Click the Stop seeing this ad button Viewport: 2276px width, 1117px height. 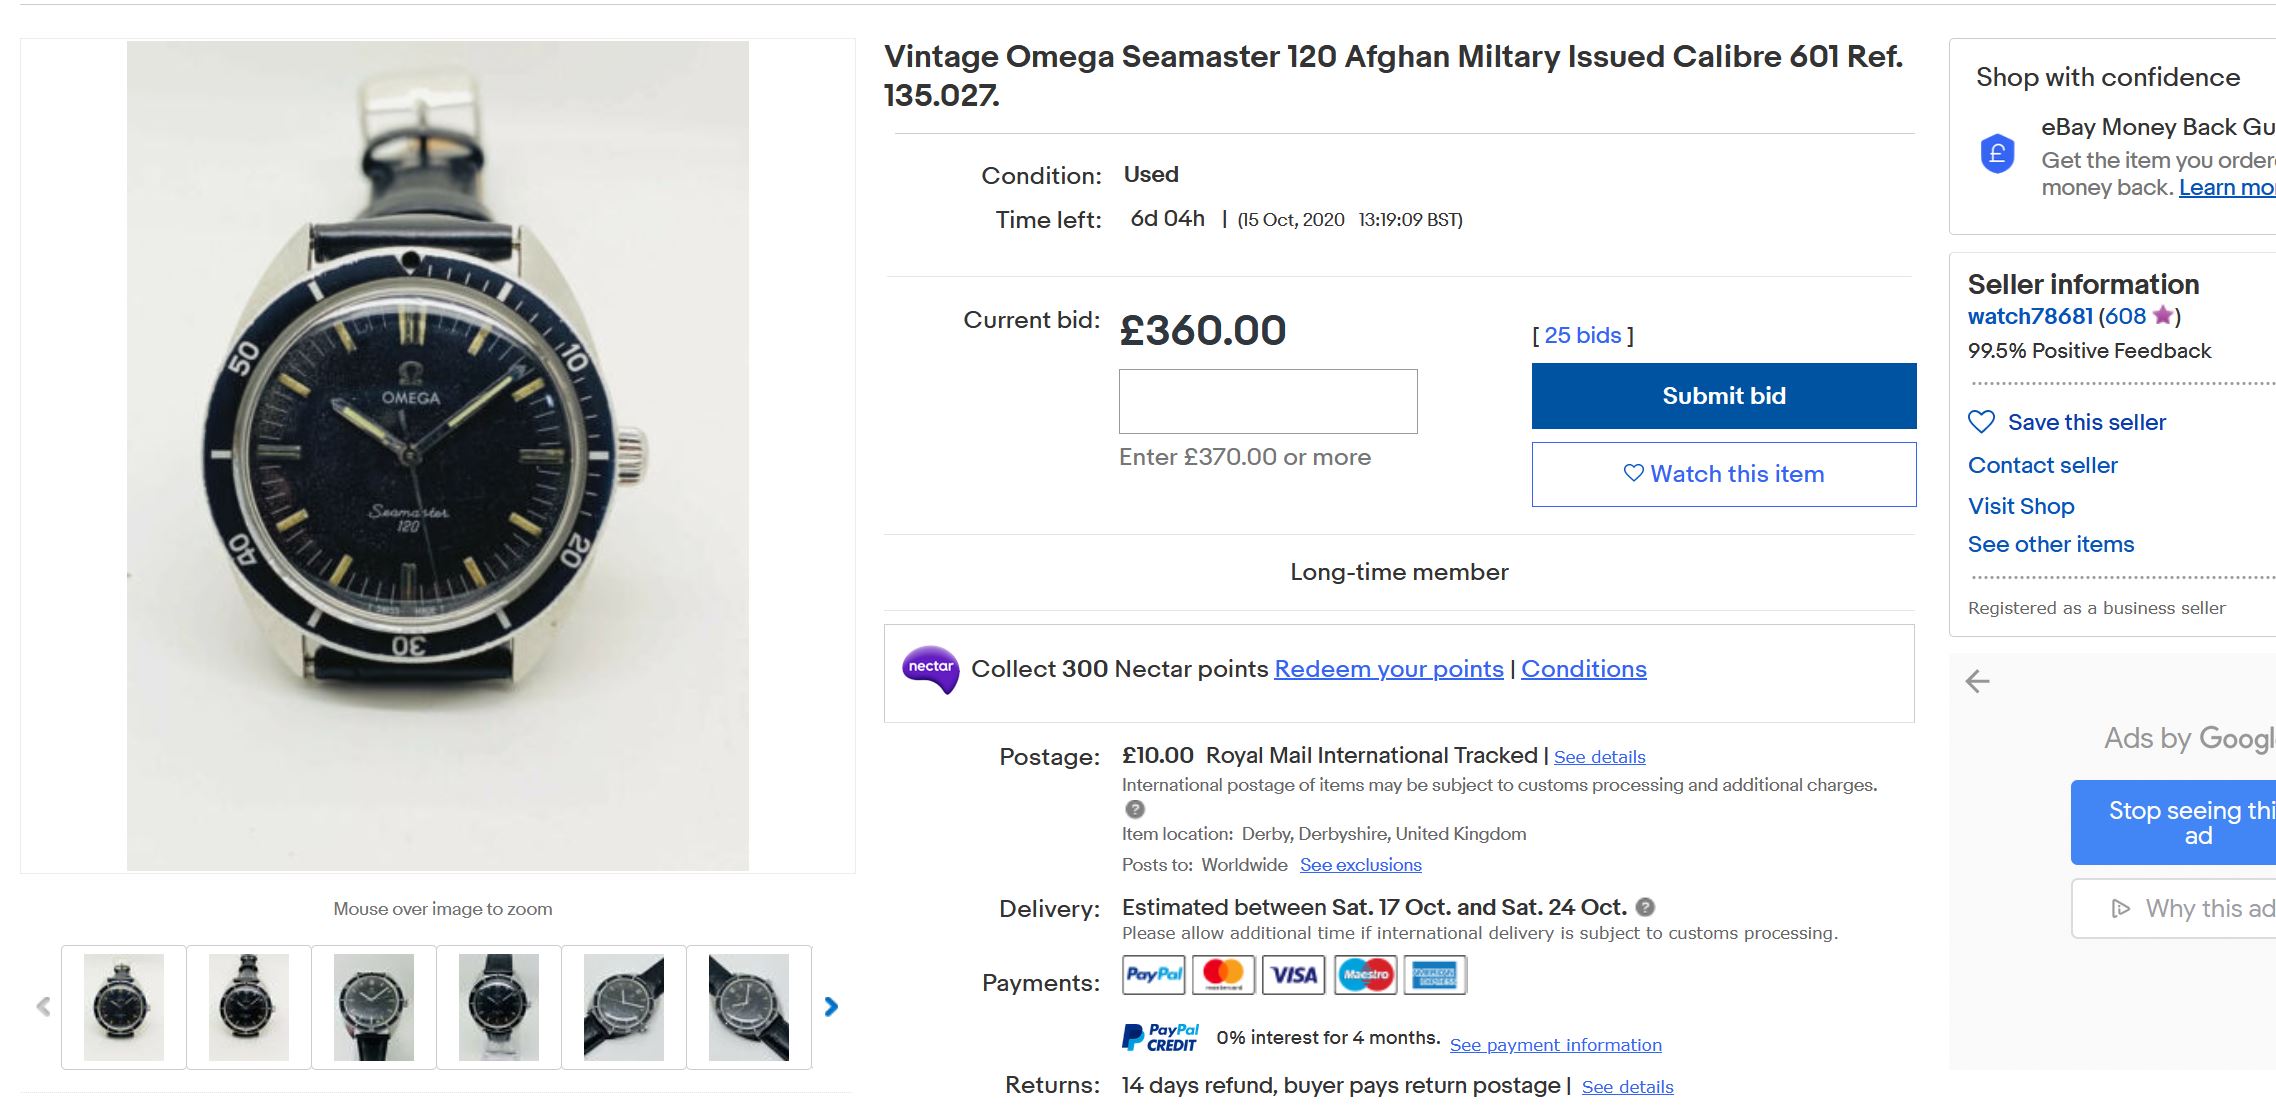(x=2173, y=822)
